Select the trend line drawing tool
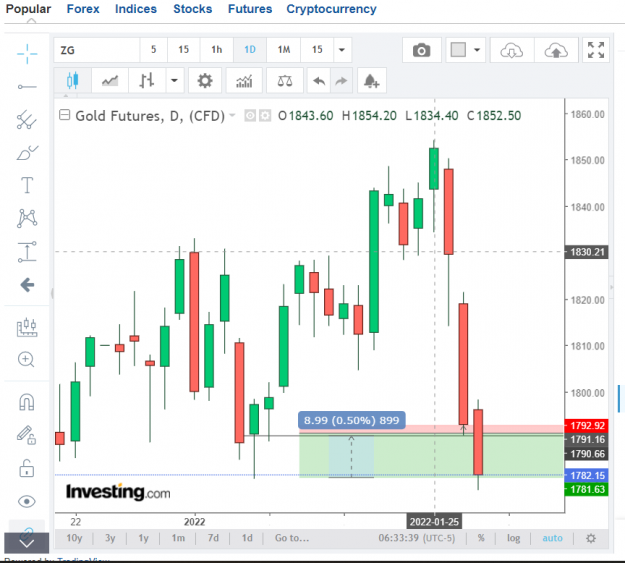 click(x=27, y=87)
